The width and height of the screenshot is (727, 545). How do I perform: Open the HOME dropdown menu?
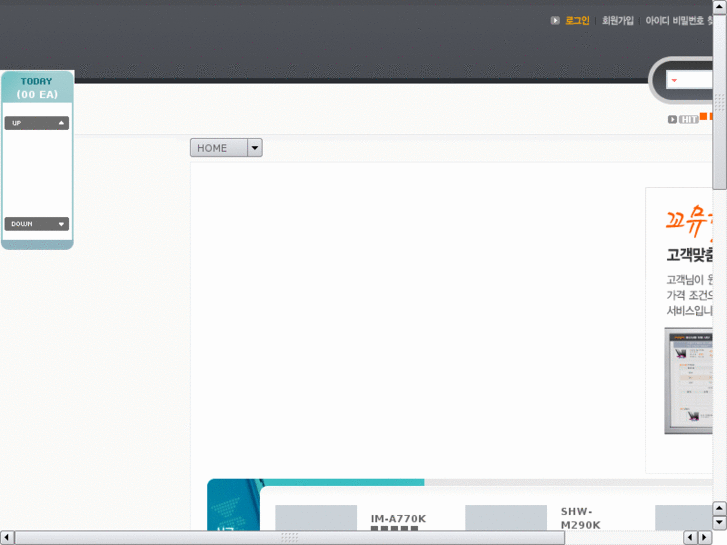[x=226, y=147]
